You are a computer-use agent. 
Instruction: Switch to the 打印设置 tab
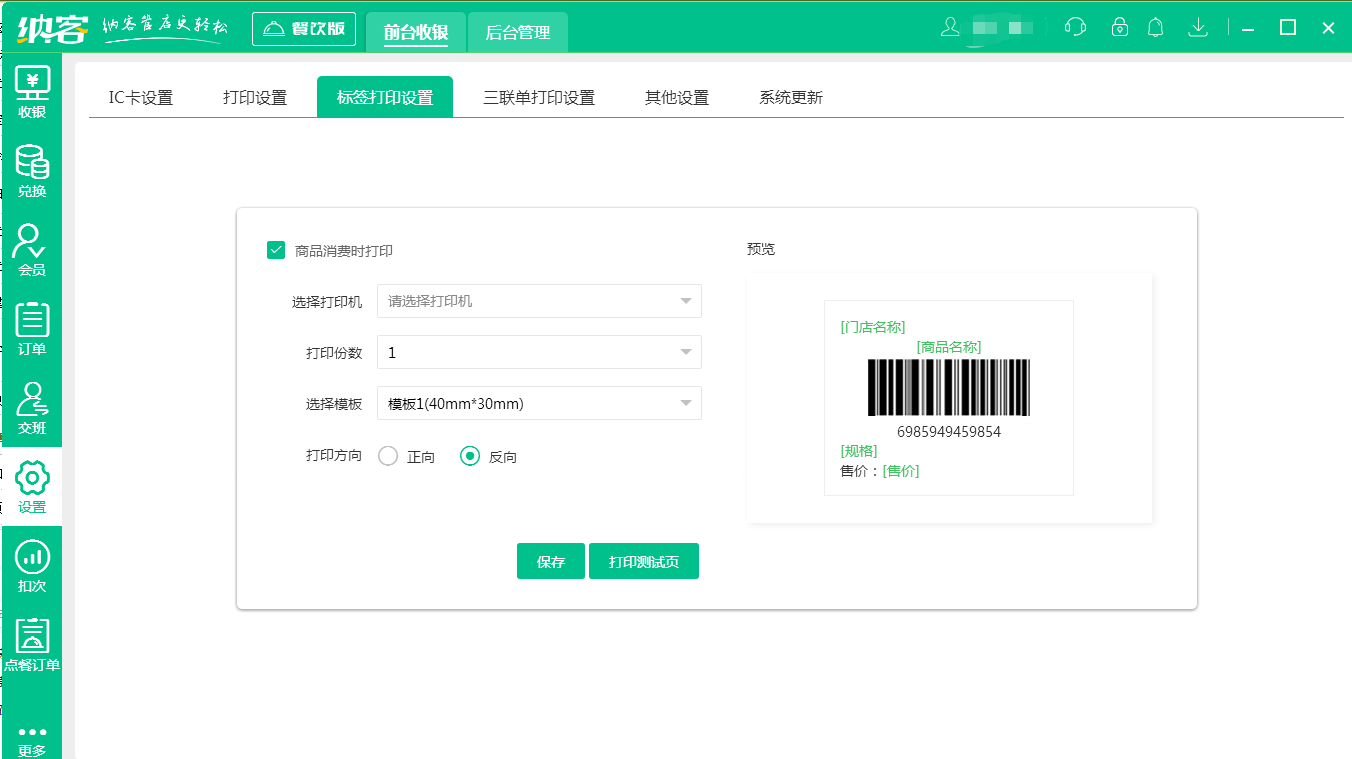255,97
